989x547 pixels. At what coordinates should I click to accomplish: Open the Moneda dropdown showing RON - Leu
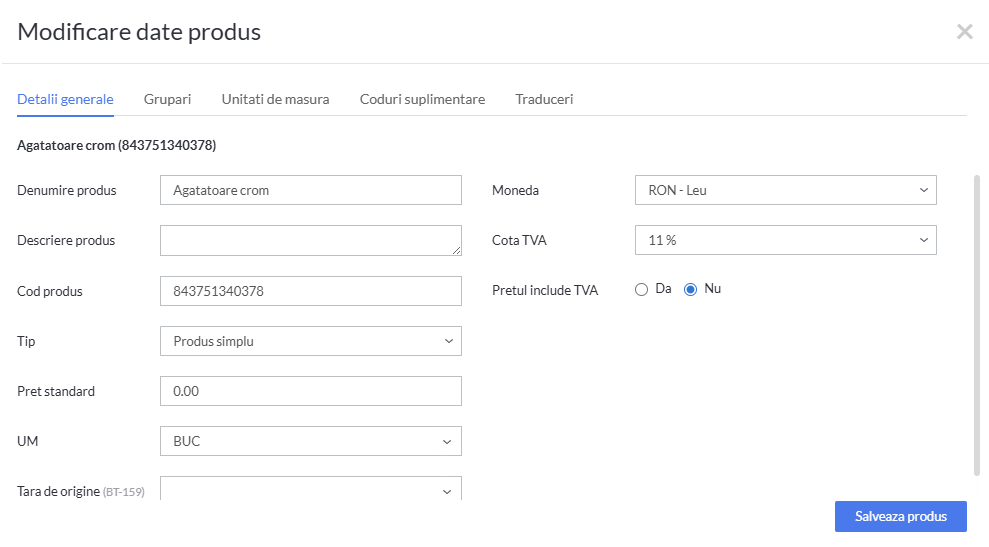pyautogui.click(x=785, y=190)
